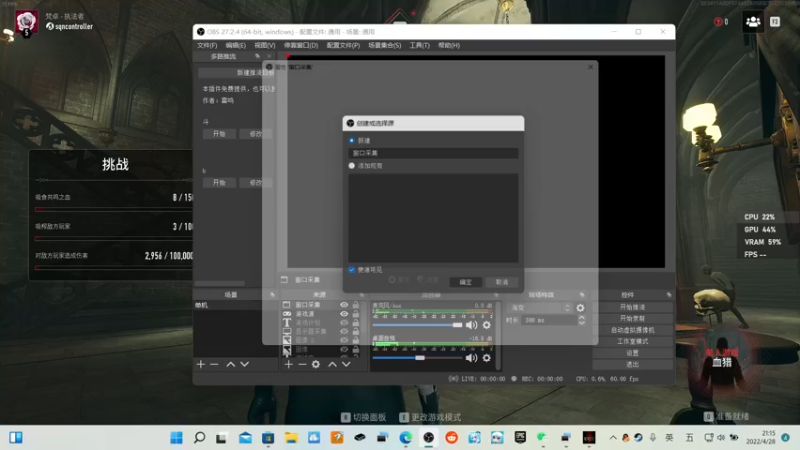Lock the 游戏源 source
800x450 pixels.
click(356, 314)
